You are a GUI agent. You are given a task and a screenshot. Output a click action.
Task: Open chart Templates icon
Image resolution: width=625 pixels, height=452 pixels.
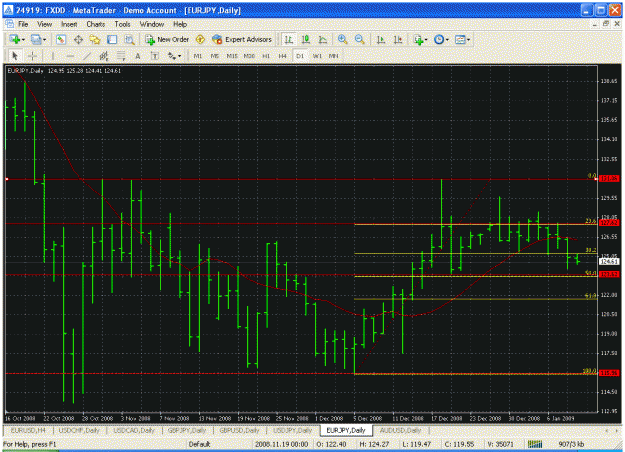[460, 39]
